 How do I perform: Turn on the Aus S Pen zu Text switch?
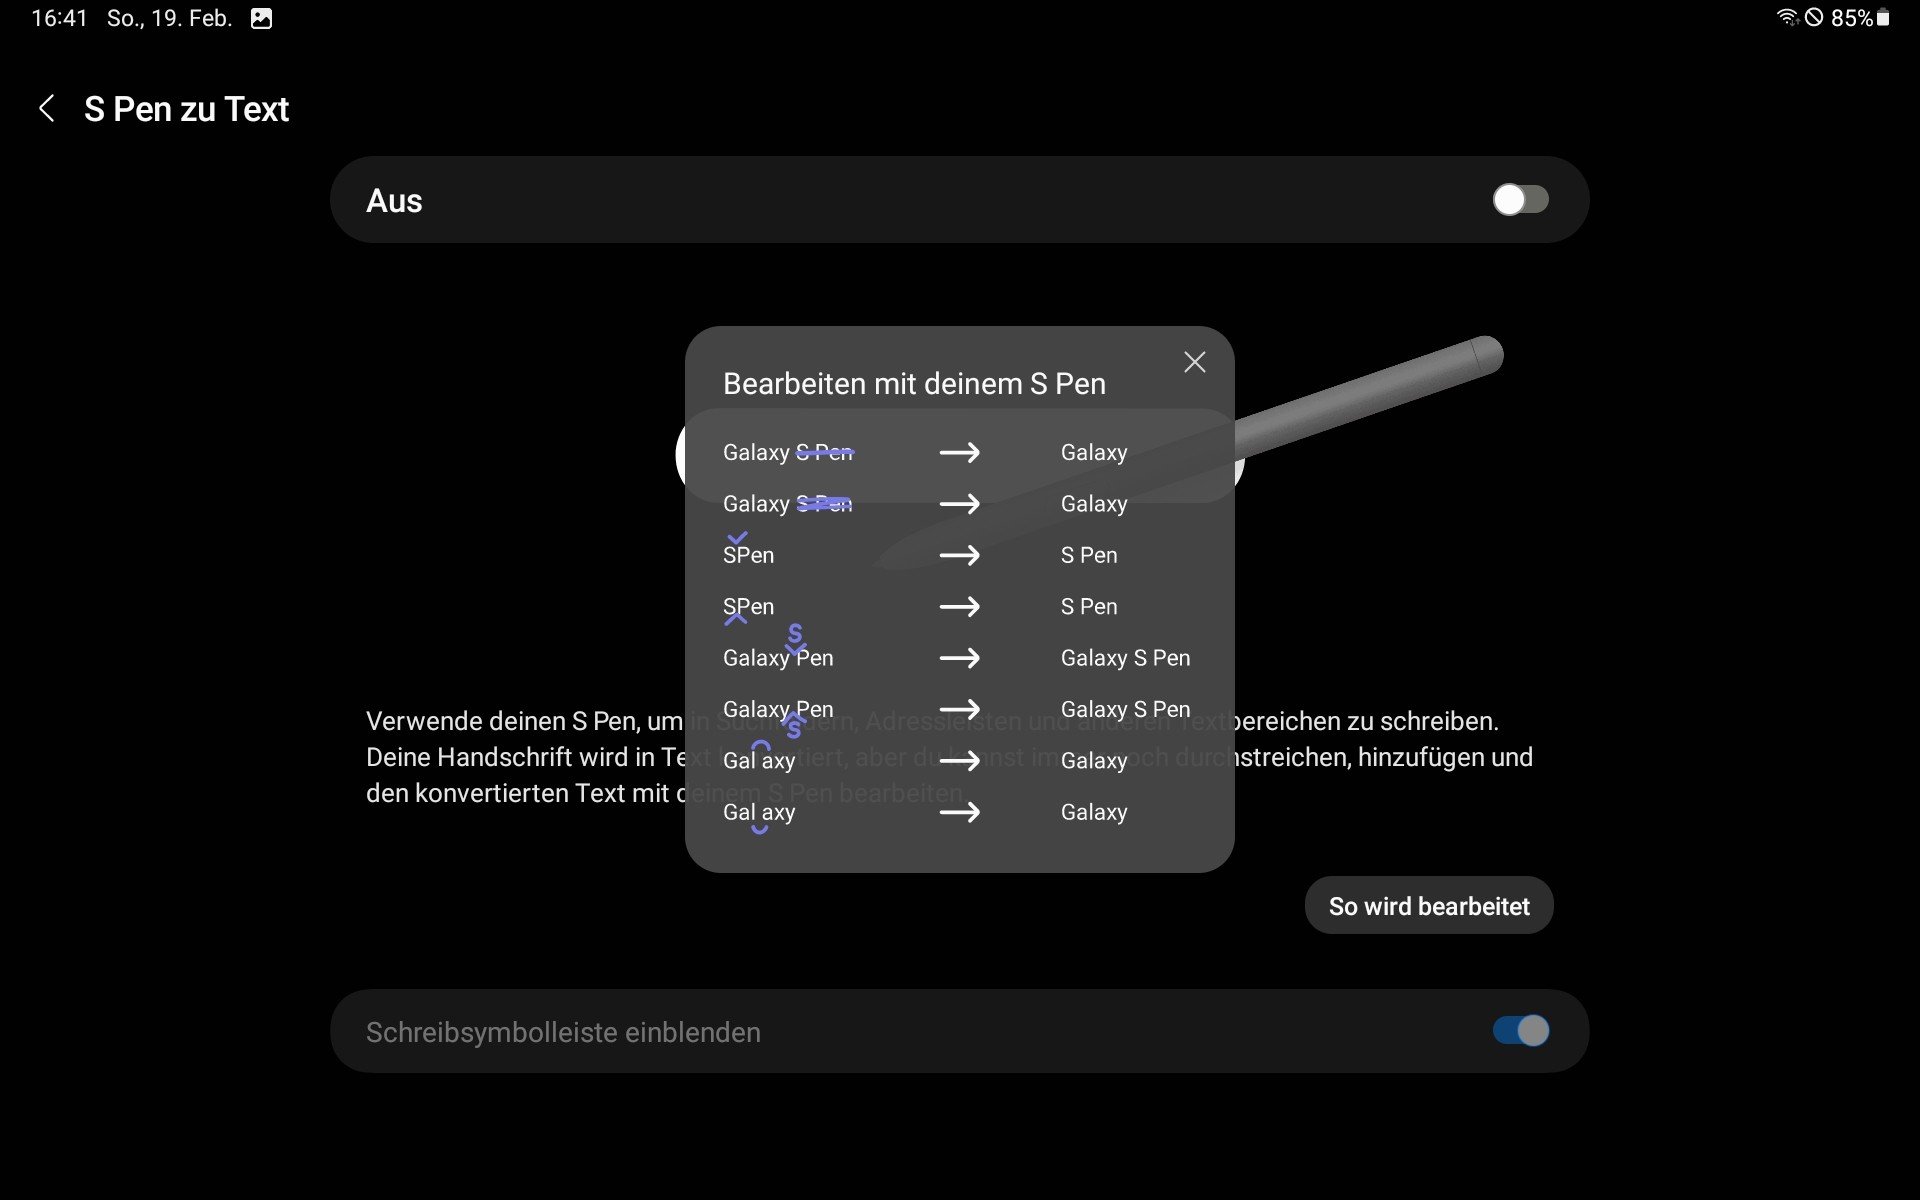[1520, 200]
